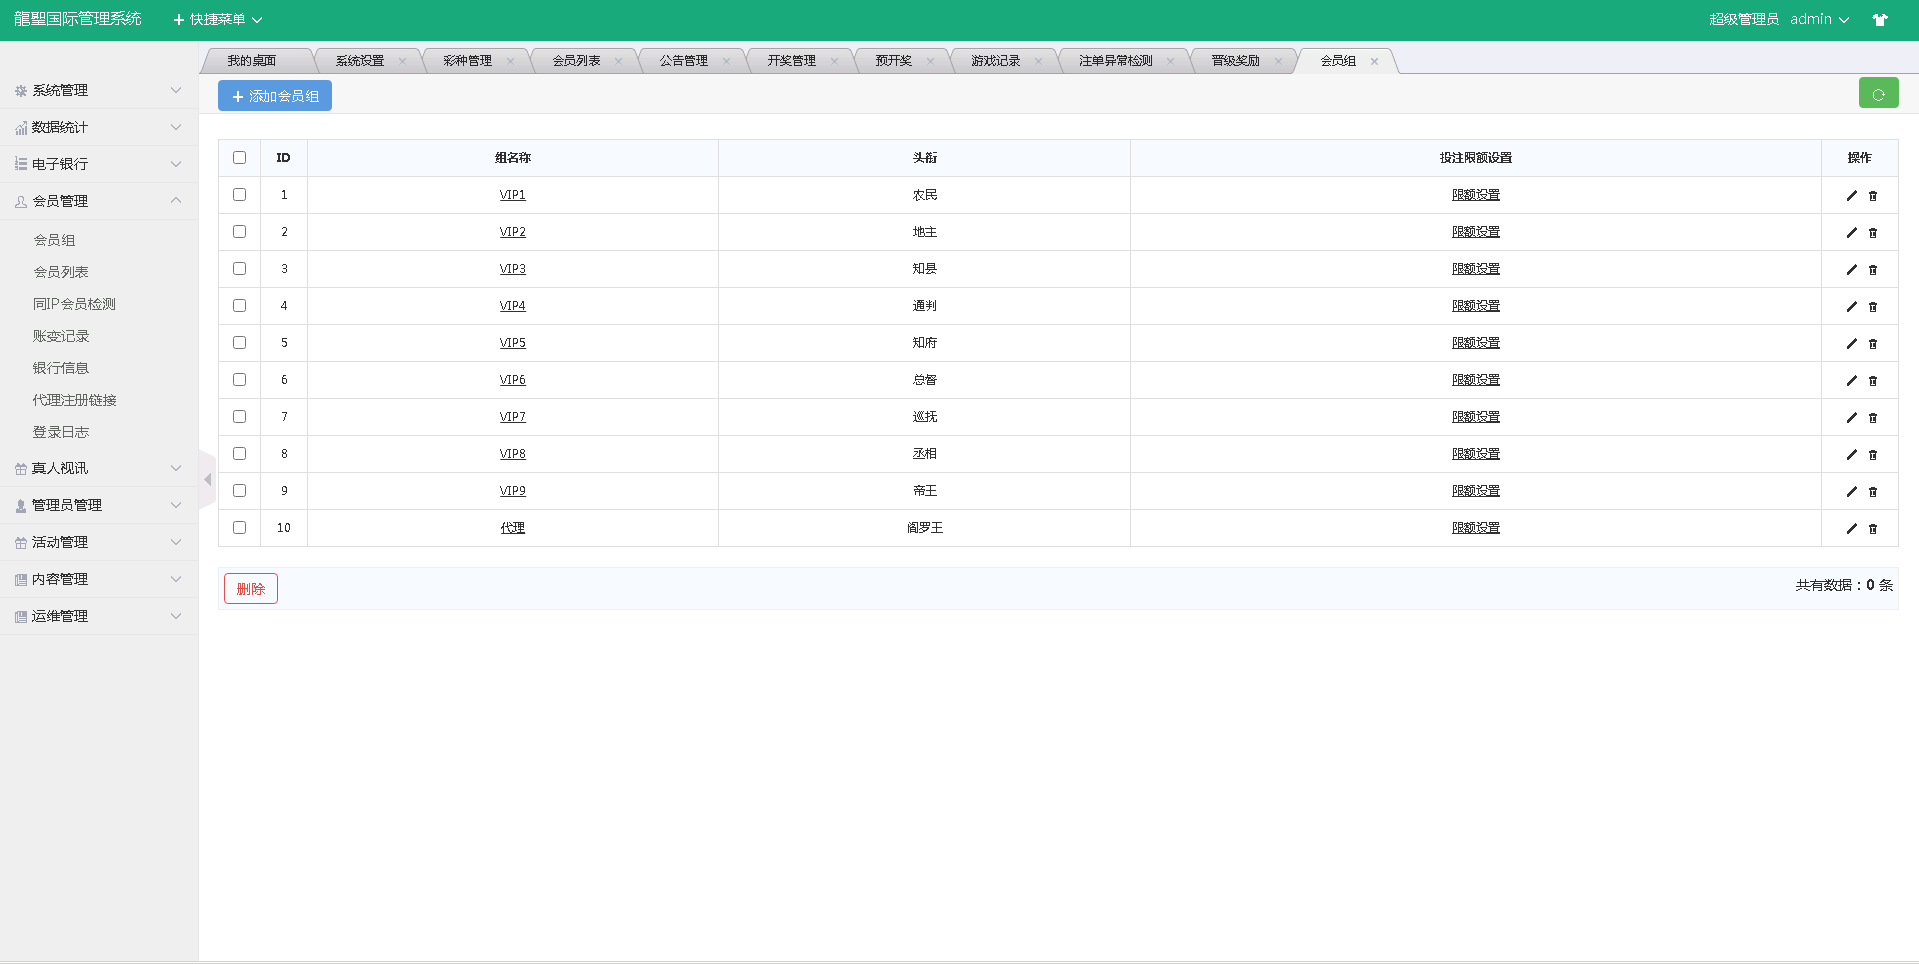The height and width of the screenshot is (964, 1919).
Task: Click the skin shirt icon in header
Action: (x=1880, y=20)
